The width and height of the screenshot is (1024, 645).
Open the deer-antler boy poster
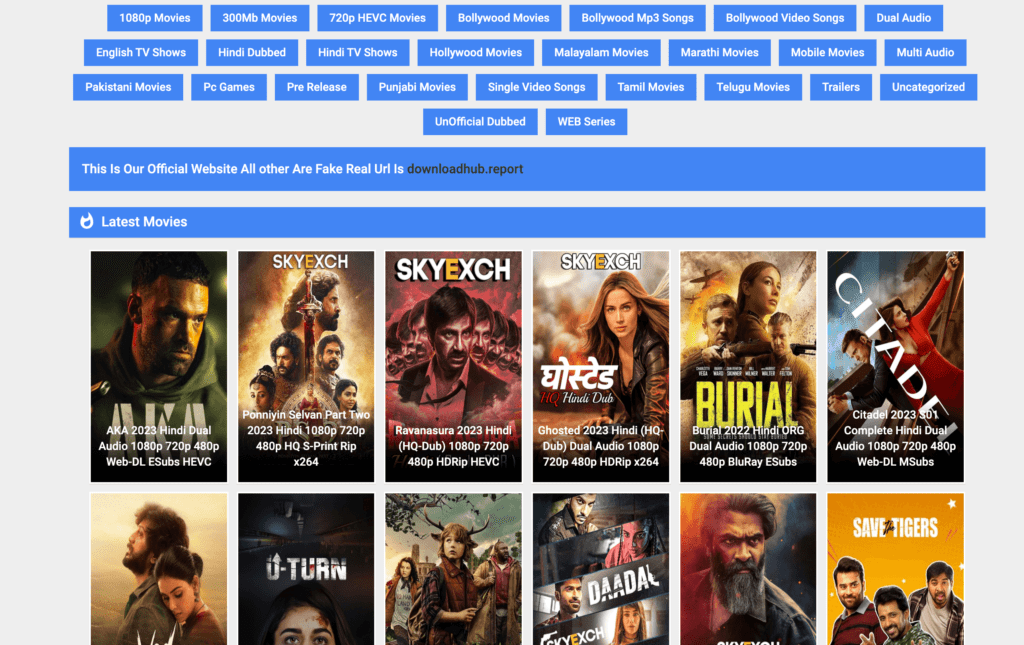point(453,569)
